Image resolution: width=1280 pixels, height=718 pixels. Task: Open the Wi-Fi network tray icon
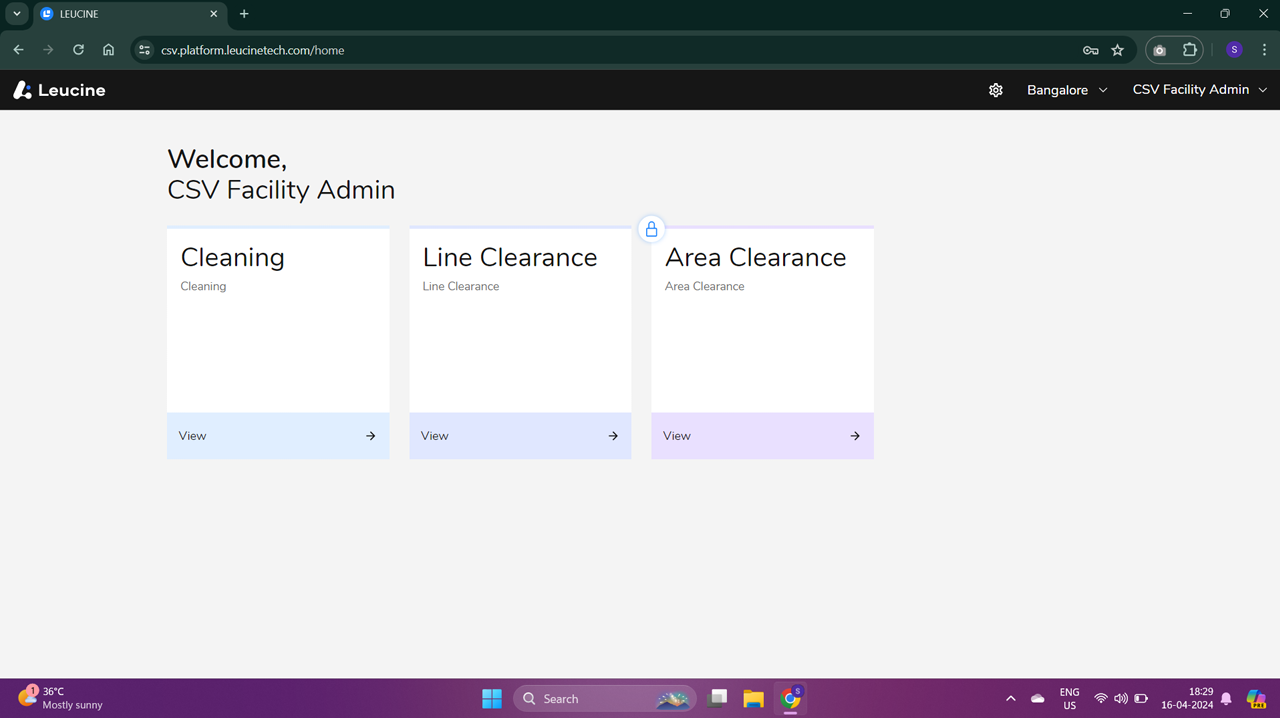tap(1101, 699)
